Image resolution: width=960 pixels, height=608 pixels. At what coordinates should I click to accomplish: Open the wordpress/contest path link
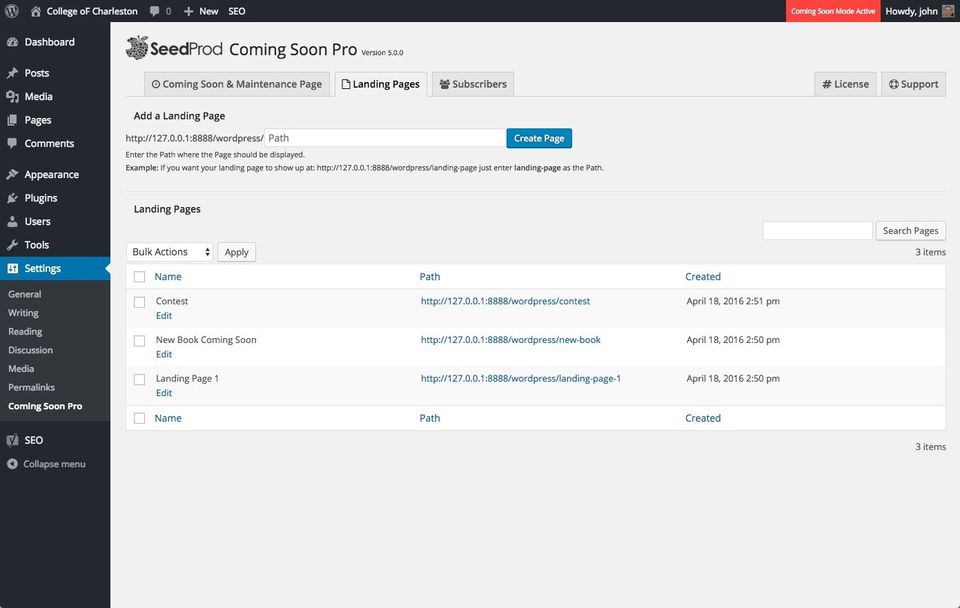(x=505, y=301)
